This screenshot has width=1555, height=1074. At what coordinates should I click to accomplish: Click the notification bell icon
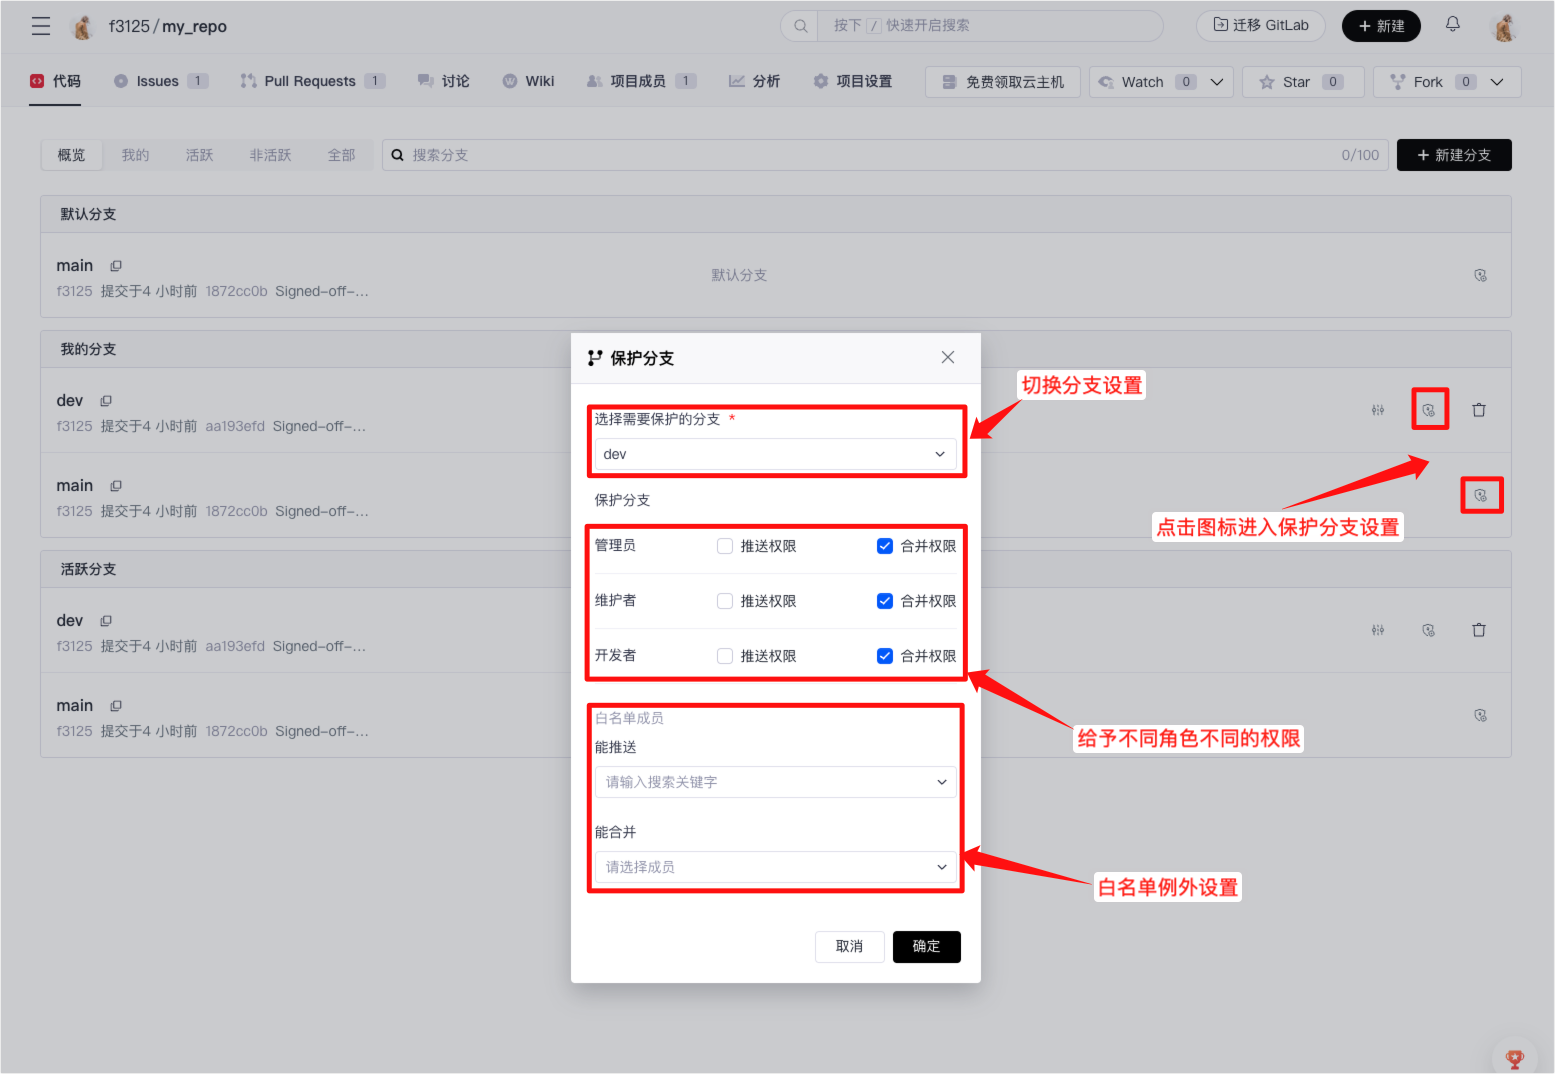coord(1452,25)
